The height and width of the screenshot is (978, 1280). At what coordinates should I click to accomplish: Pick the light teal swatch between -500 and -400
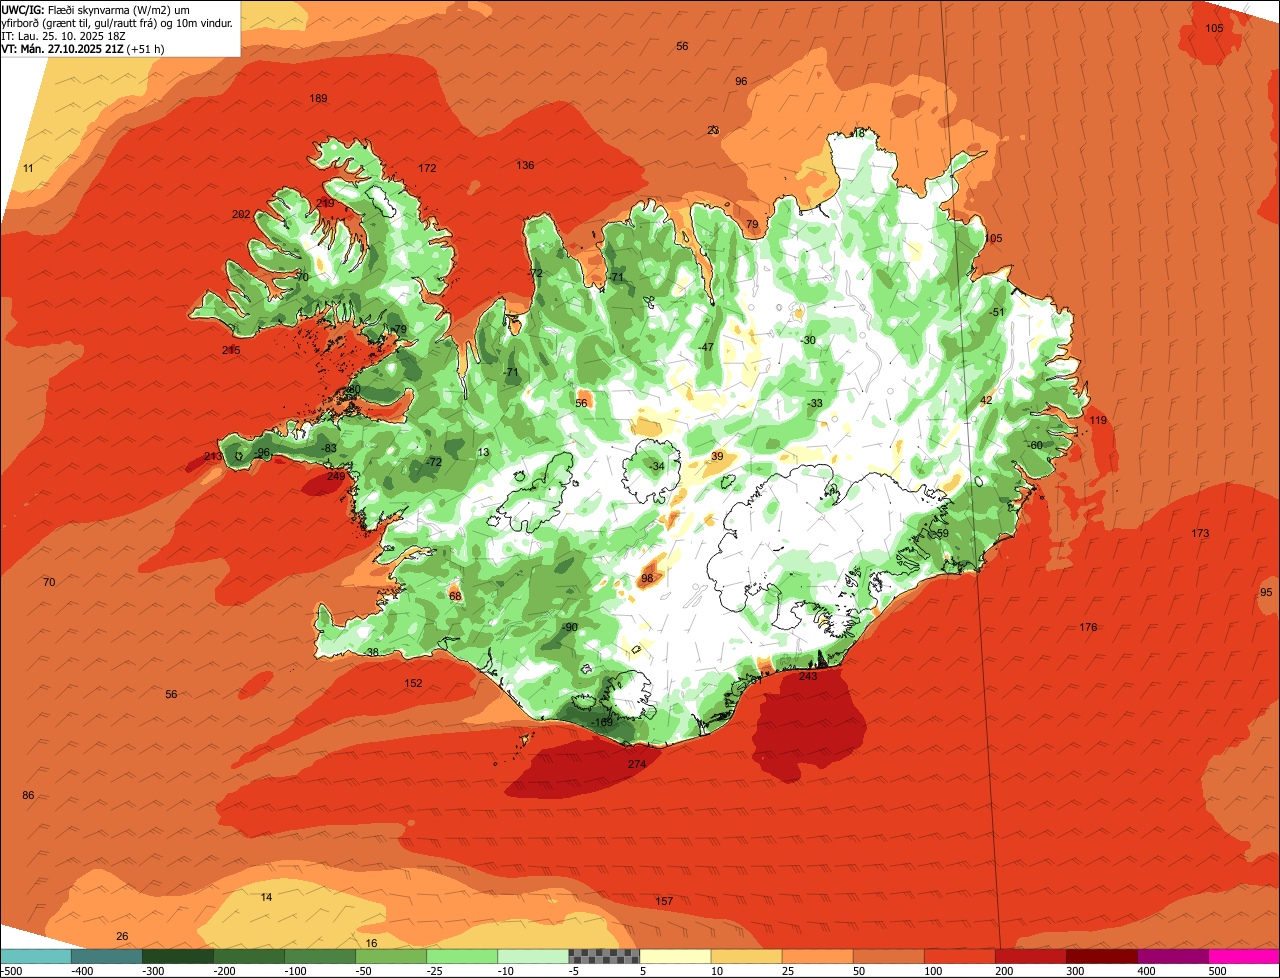click(x=35, y=956)
